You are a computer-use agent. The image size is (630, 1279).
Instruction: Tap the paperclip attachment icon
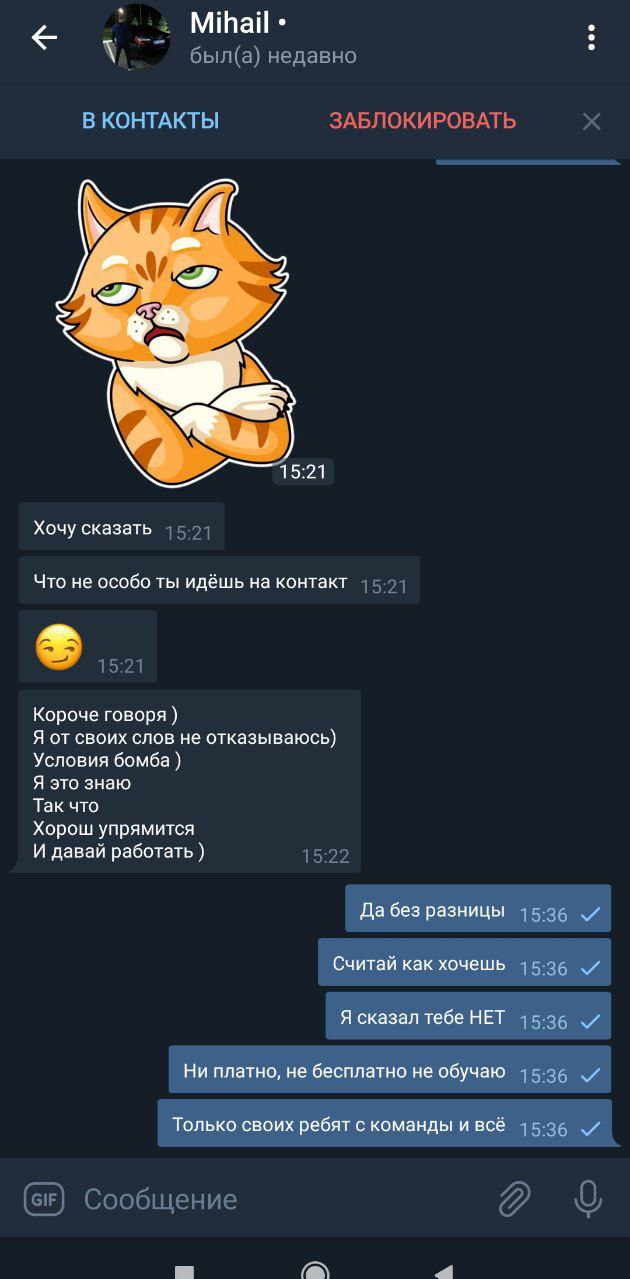pyautogui.click(x=514, y=1199)
